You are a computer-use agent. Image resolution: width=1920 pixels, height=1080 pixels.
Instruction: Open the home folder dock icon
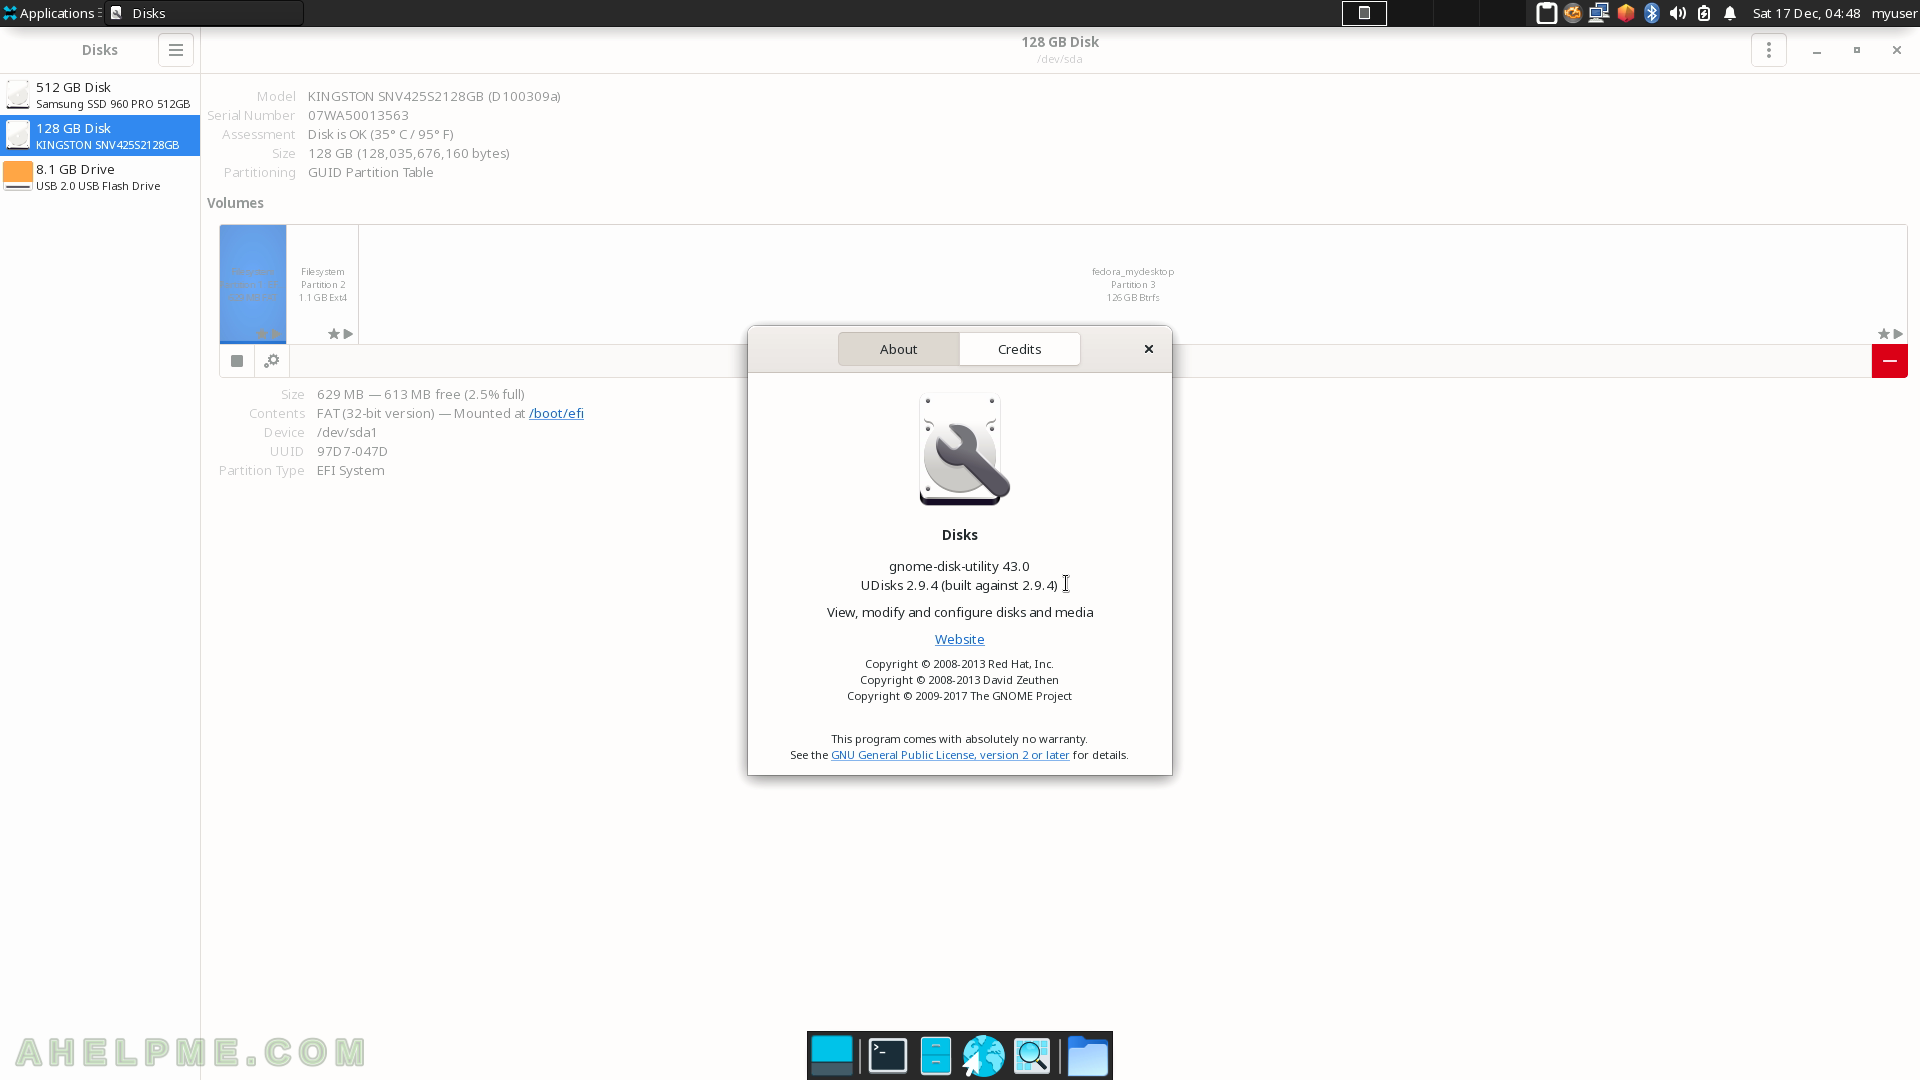(x=1088, y=1056)
